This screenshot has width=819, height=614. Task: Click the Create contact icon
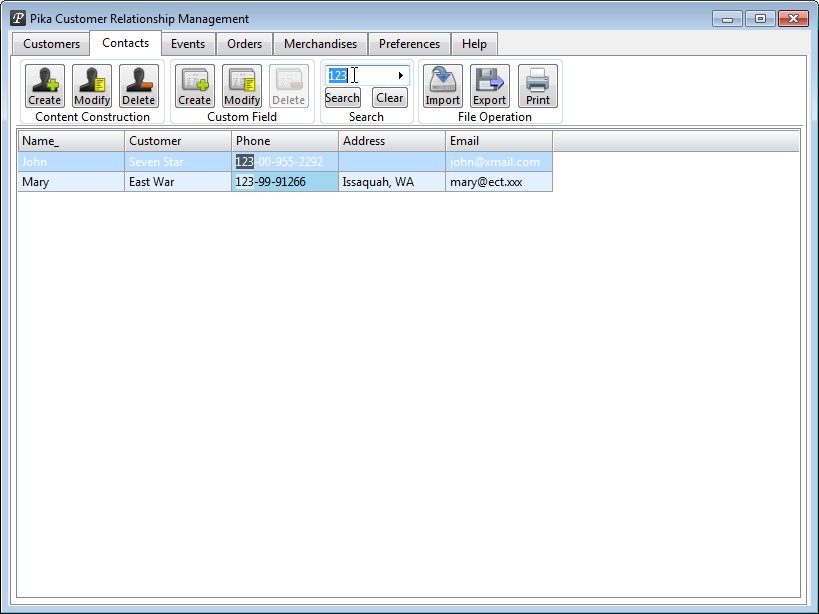pos(45,86)
